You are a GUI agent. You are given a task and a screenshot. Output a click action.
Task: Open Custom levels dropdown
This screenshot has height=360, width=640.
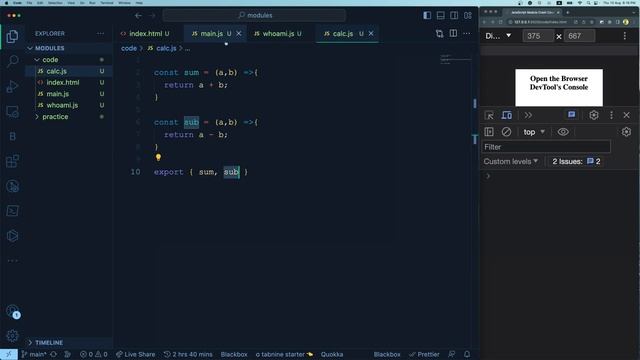[511, 162]
